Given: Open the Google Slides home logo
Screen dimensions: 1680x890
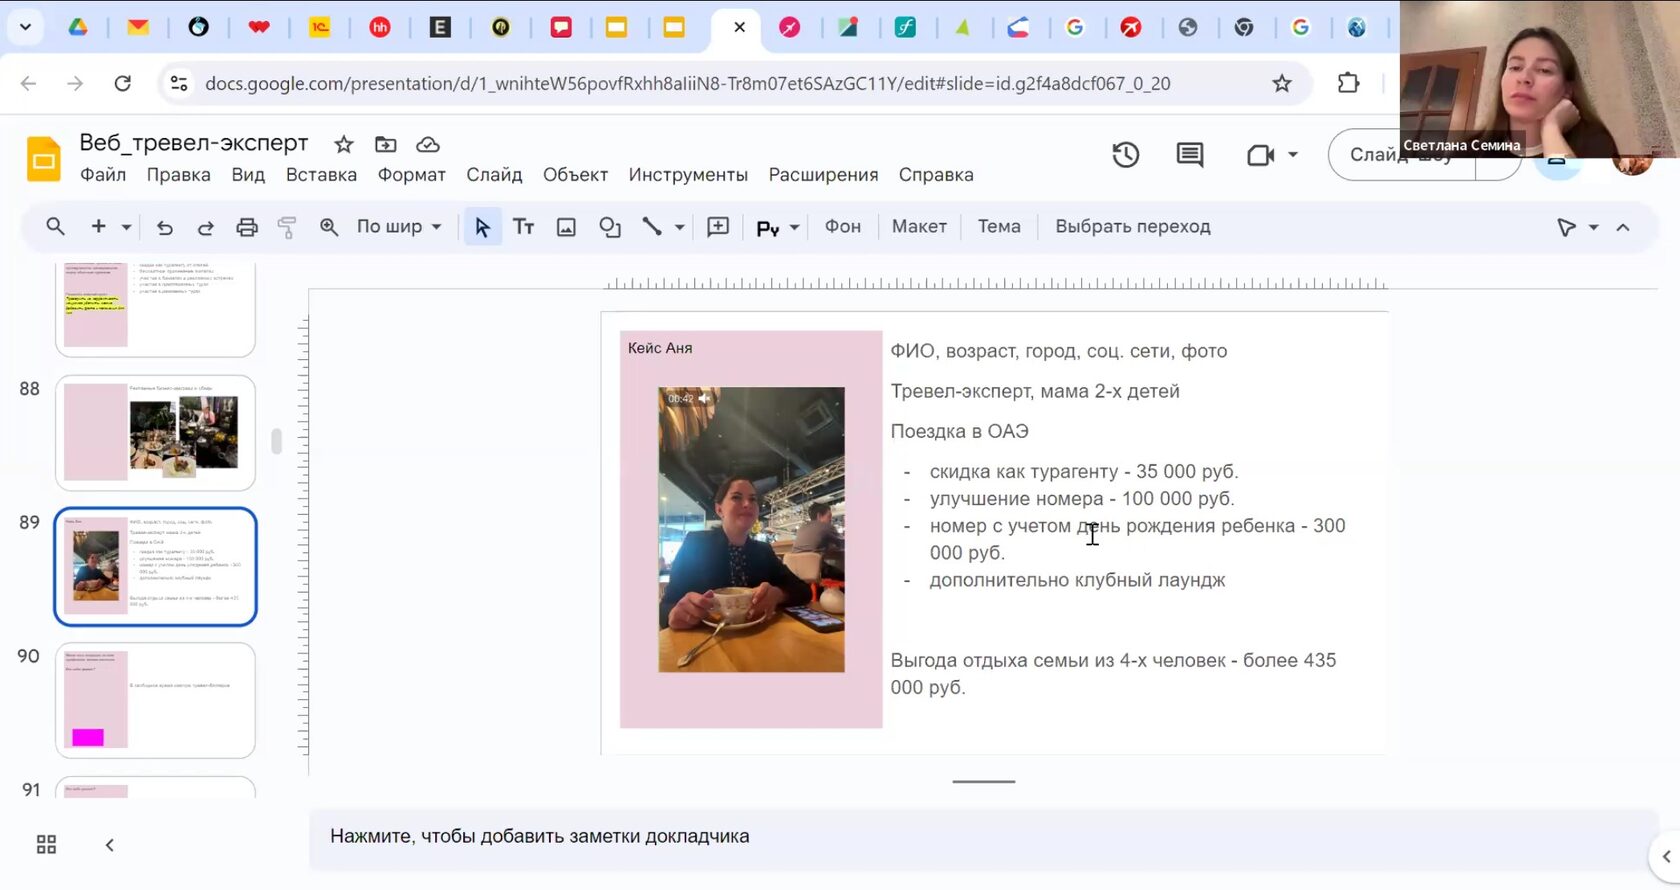Looking at the screenshot, I should click(x=43, y=158).
